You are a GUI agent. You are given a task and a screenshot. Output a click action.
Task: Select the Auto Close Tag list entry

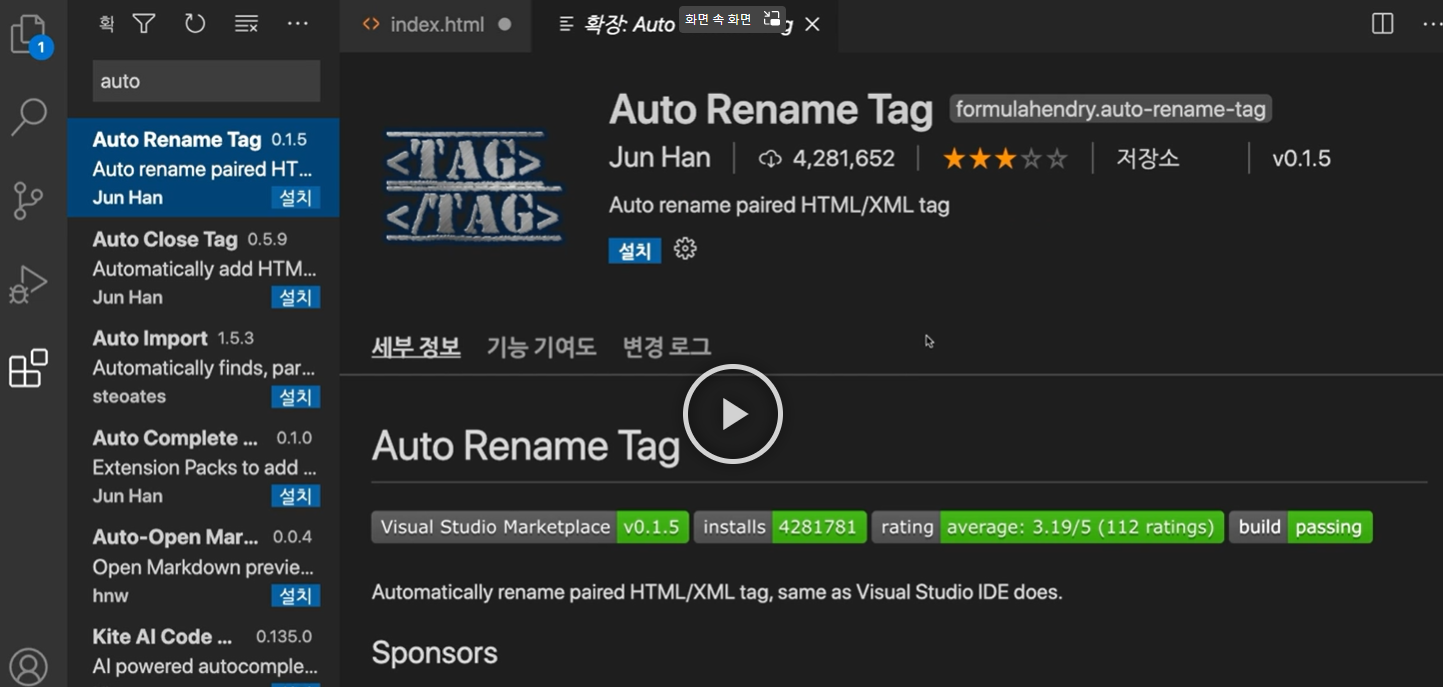(x=204, y=267)
